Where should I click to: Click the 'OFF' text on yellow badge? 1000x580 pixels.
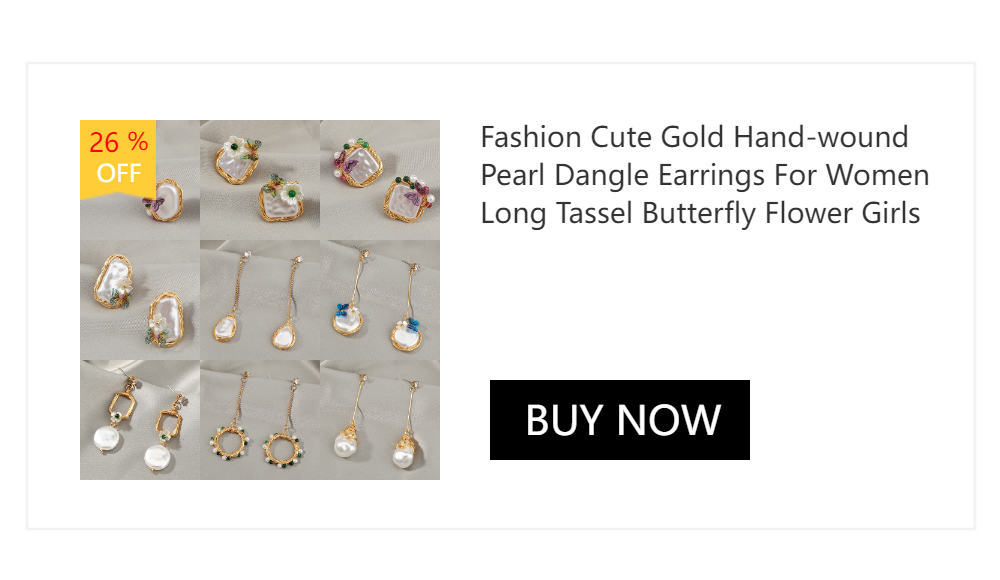(x=119, y=173)
